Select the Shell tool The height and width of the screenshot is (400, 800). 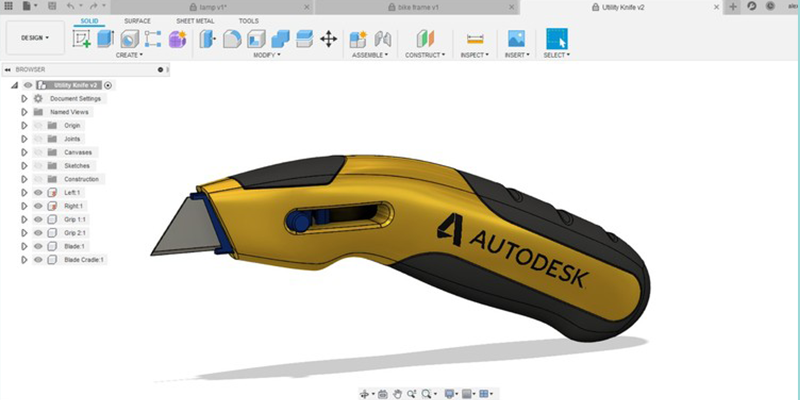tap(256, 39)
